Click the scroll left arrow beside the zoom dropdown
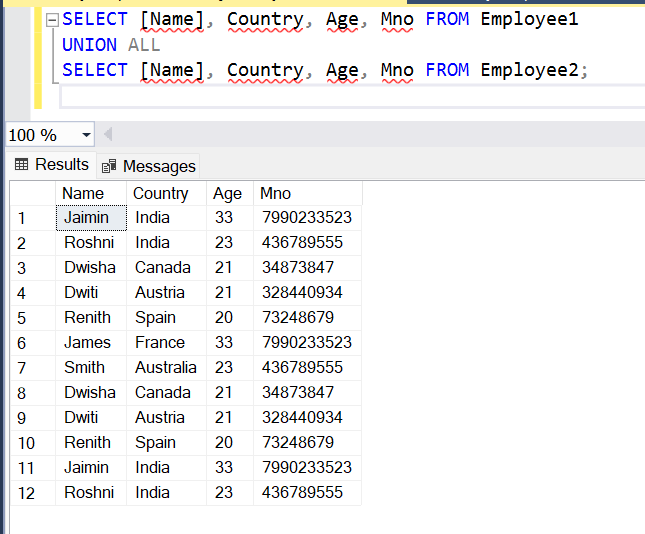The height and width of the screenshot is (534, 645). pos(108,134)
